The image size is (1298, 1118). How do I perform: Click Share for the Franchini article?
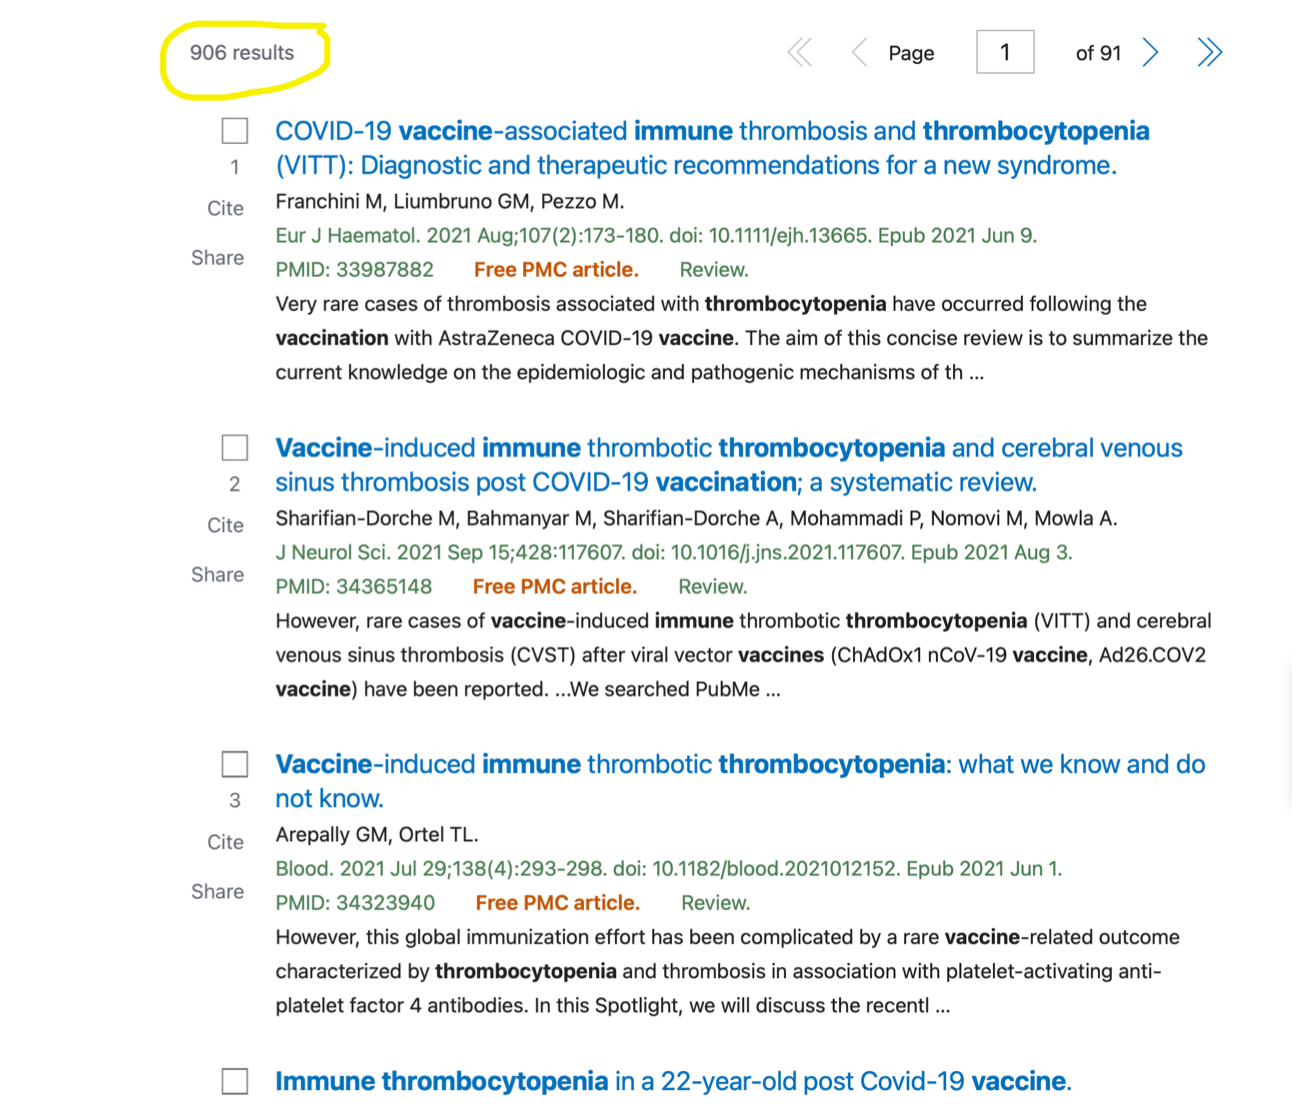coord(217,258)
